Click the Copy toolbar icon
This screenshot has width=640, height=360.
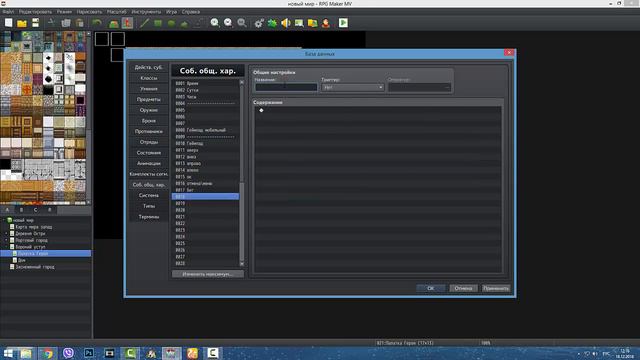66,23
